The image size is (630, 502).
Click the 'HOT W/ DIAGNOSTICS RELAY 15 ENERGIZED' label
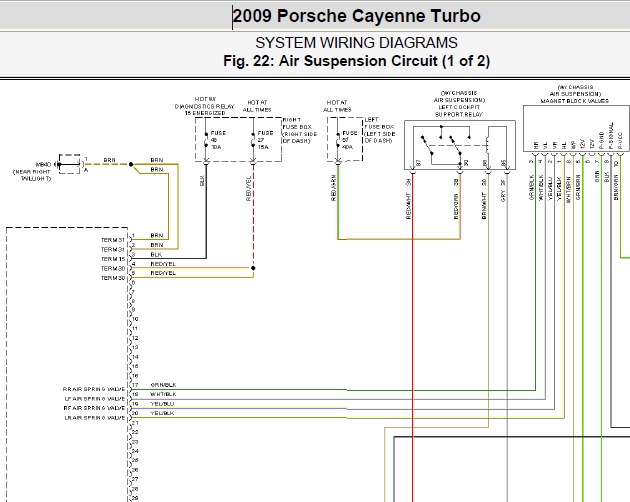[205, 106]
